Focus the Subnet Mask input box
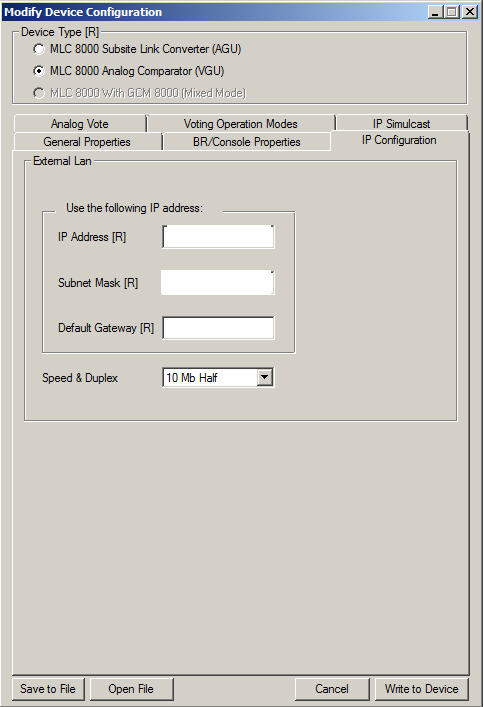Image resolution: width=484 pixels, height=707 pixels. tap(218, 283)
